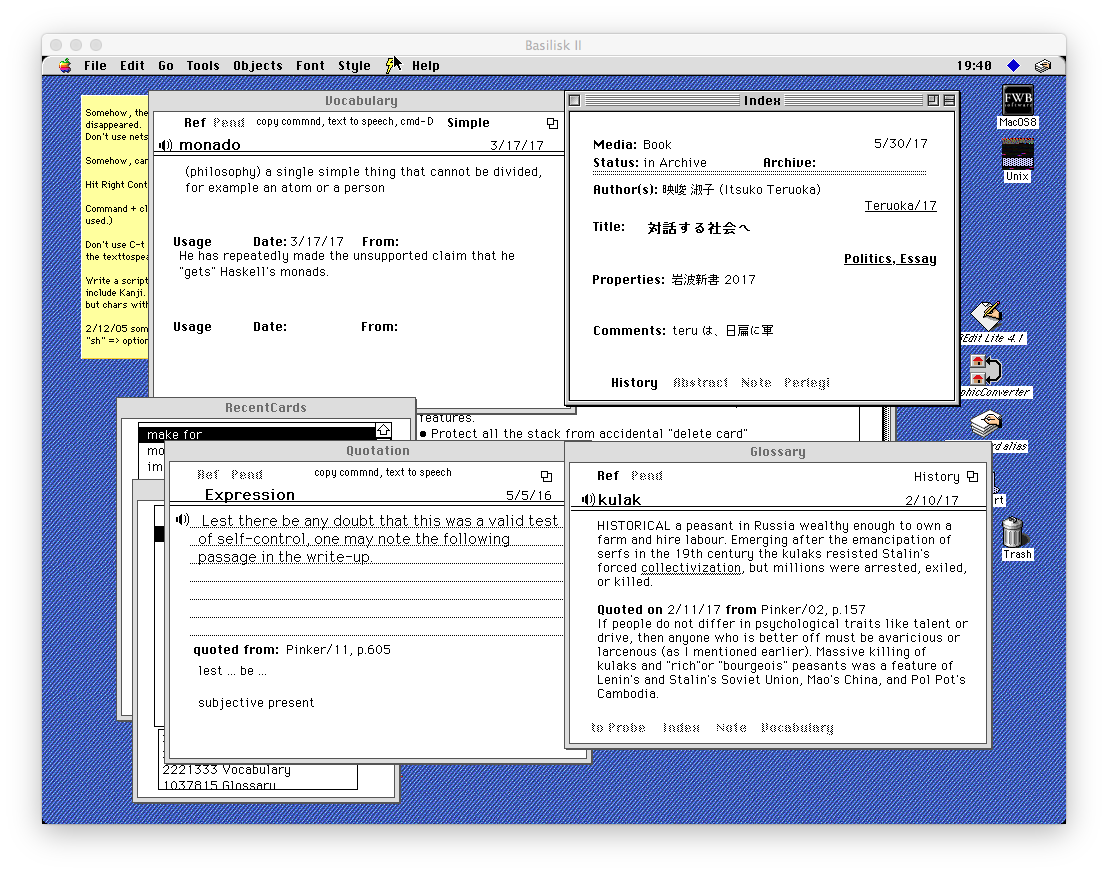Click Vocabulary at the bottom of Glossary
1108x874 pixels.
[797, 727]
